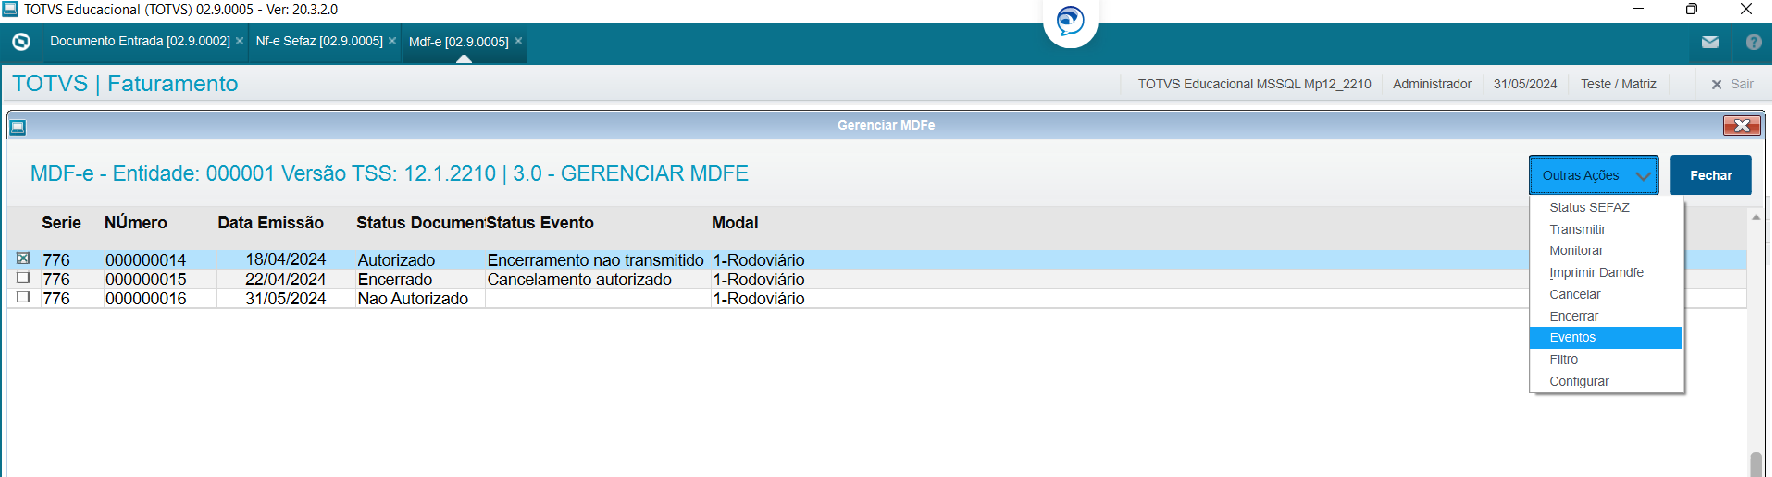Select Eventos in the actions menu

click(1606, 338)
